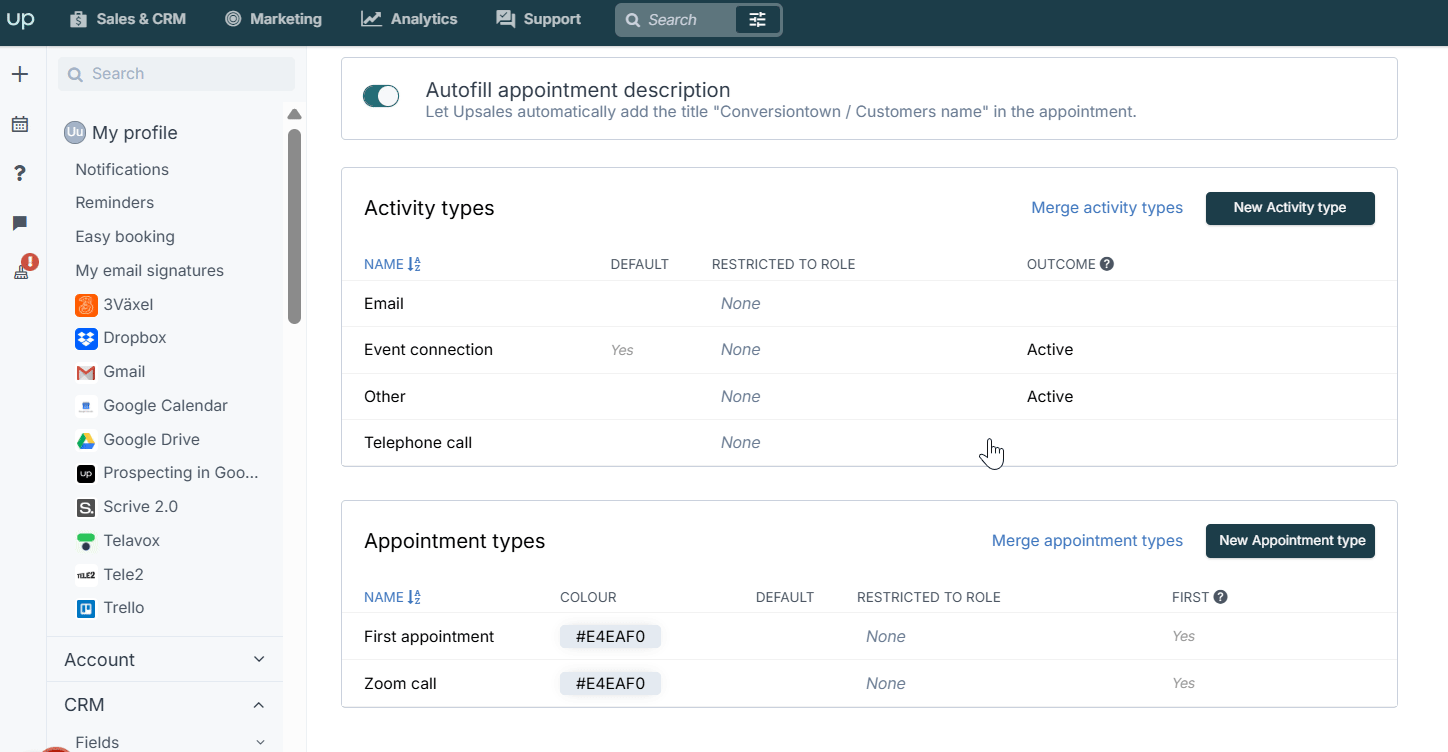Click the Scrive 2.0 icon
This screenshot has width=1448, height=752.
(x=86, y=507)
